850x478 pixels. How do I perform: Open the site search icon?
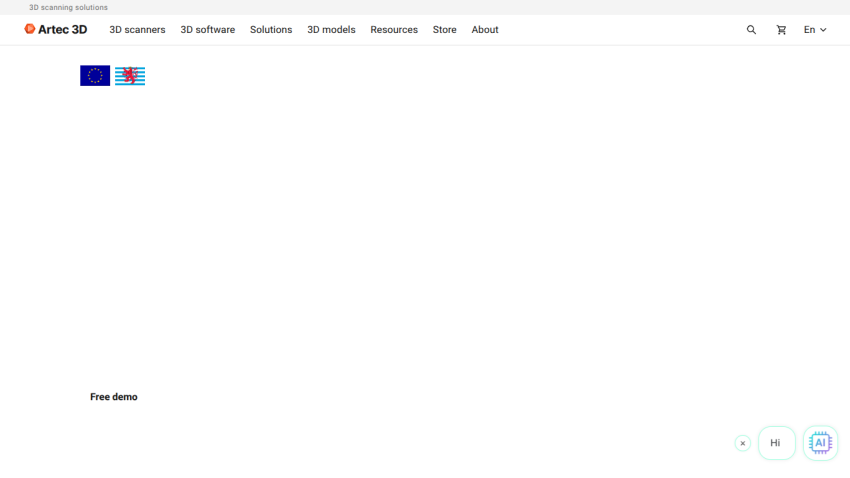tap(751, 30)
